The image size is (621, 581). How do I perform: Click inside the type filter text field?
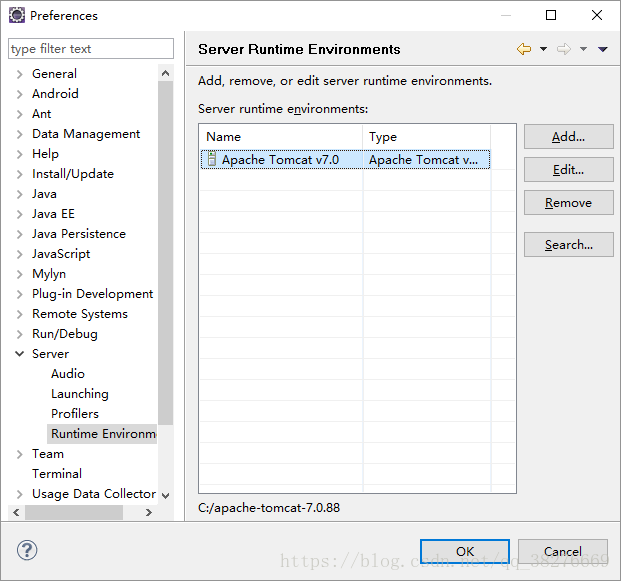point(91,49)
